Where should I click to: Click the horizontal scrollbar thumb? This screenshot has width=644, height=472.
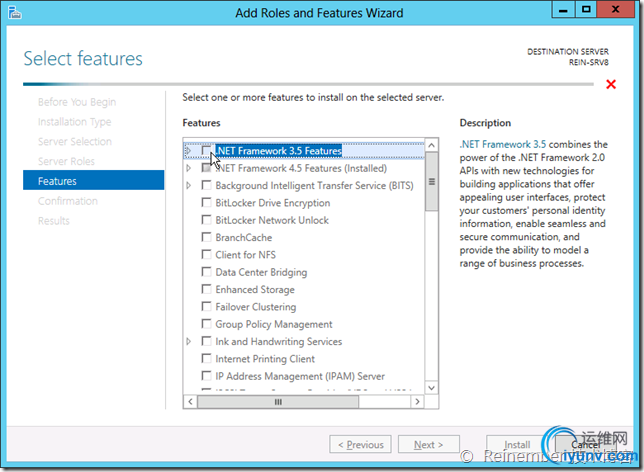pyautogui.click(x=278, y=402)
